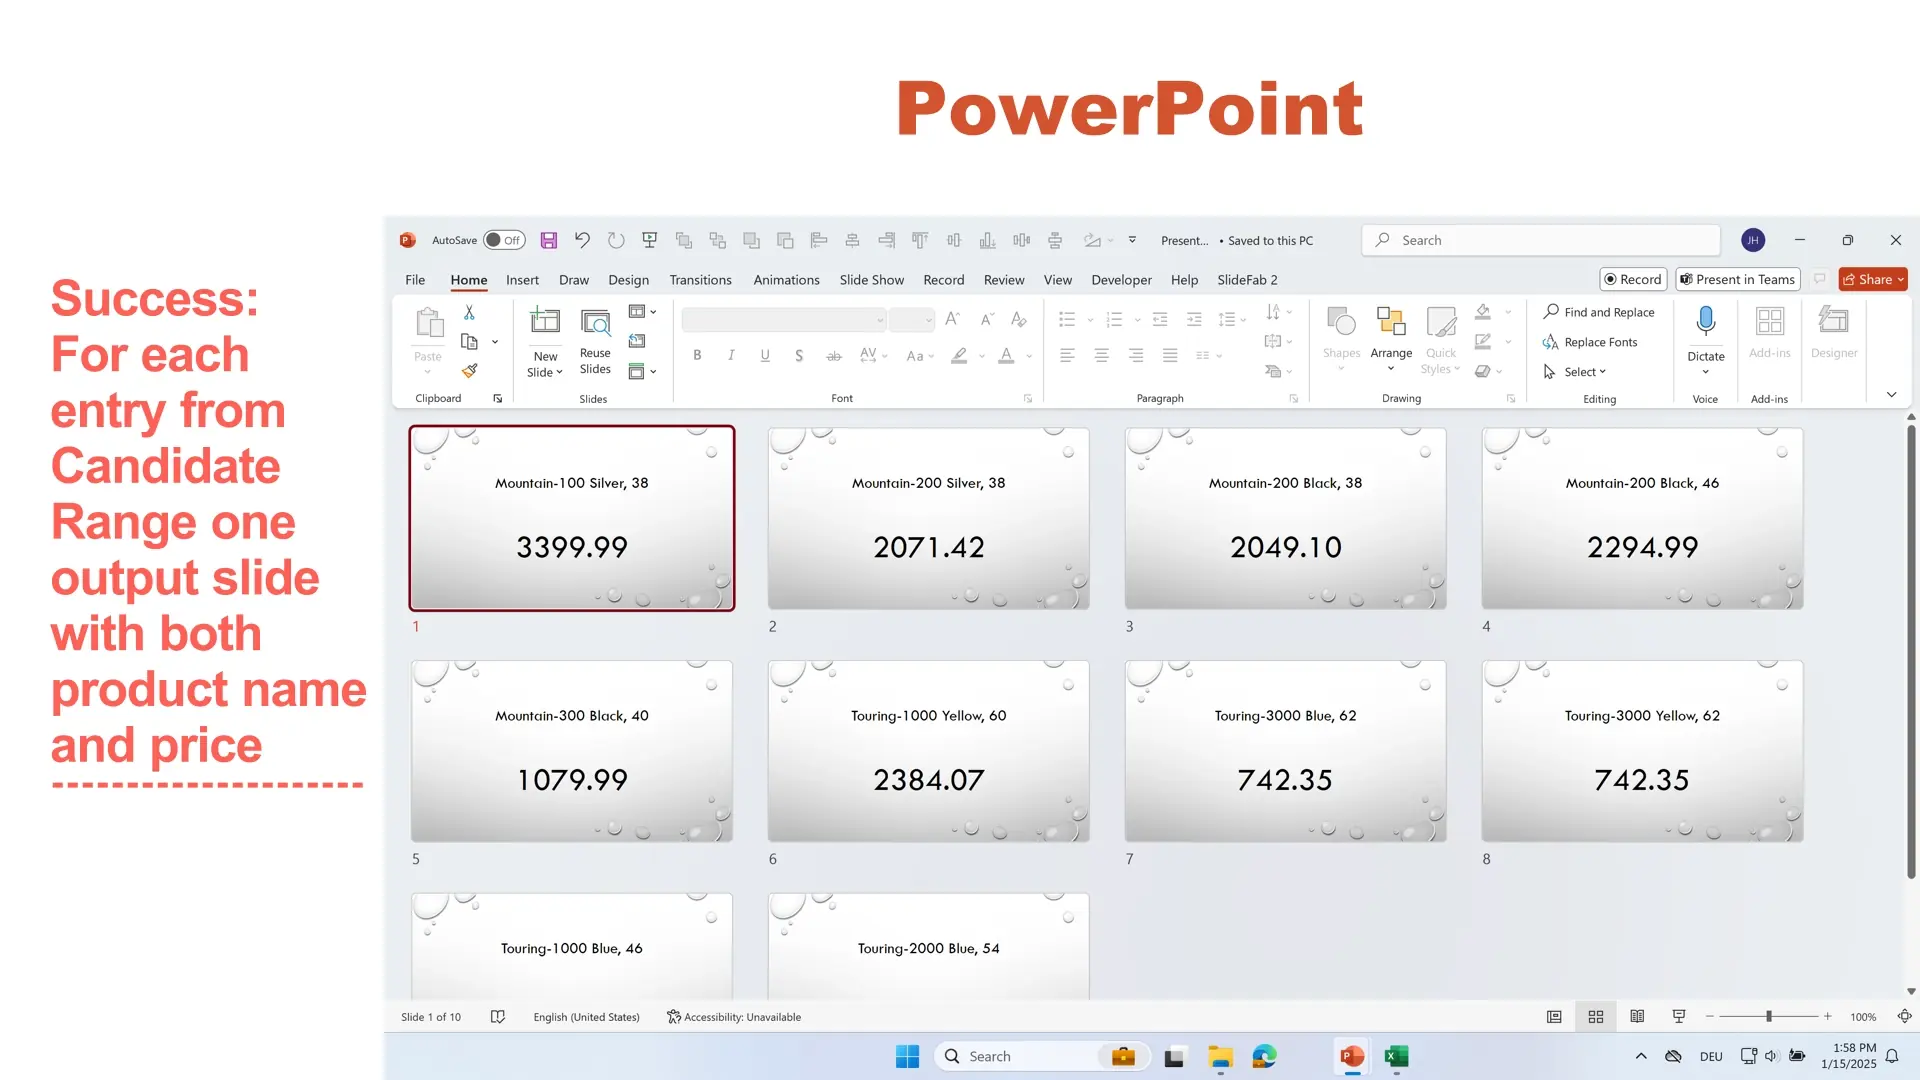Toggle Underline formatting
1920x1080 pixels.
765,356
